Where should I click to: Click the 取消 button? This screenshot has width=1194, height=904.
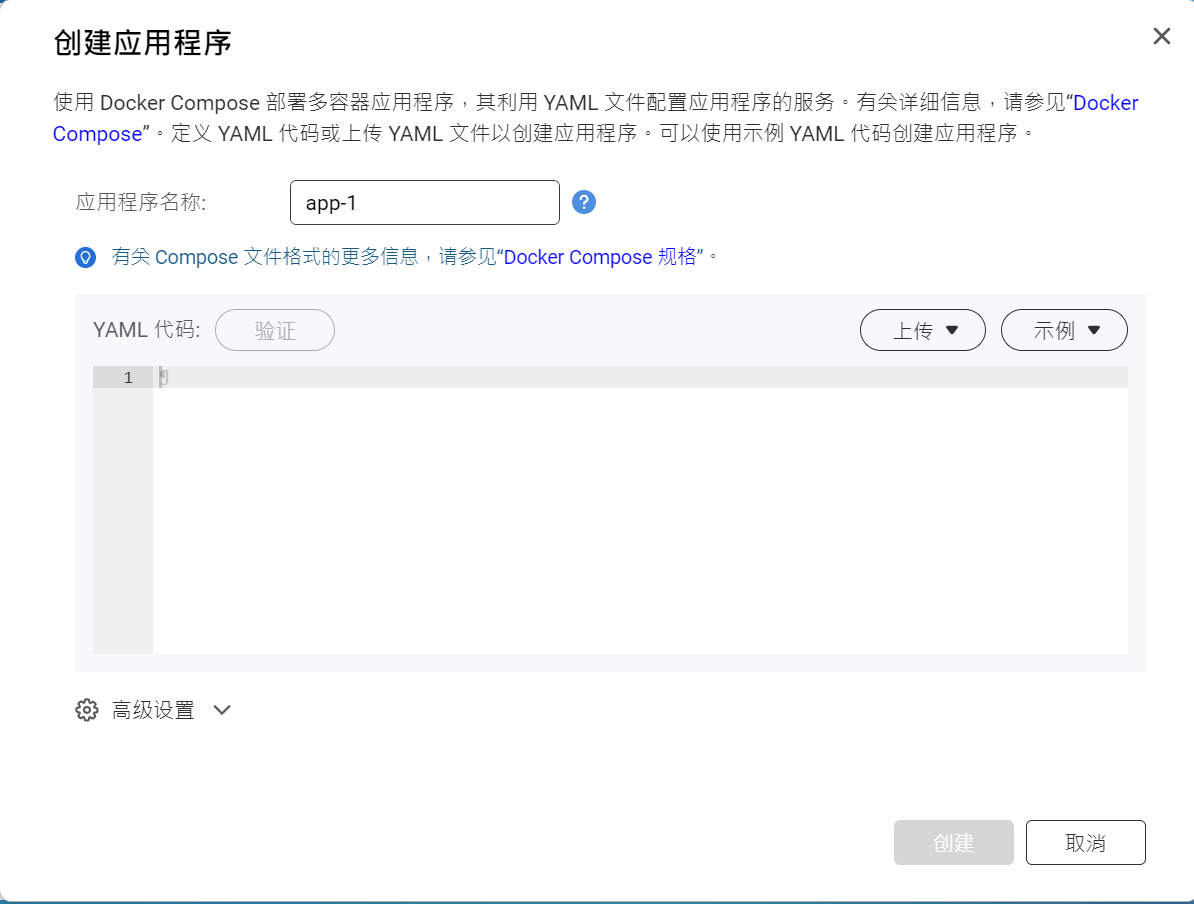1085,842
